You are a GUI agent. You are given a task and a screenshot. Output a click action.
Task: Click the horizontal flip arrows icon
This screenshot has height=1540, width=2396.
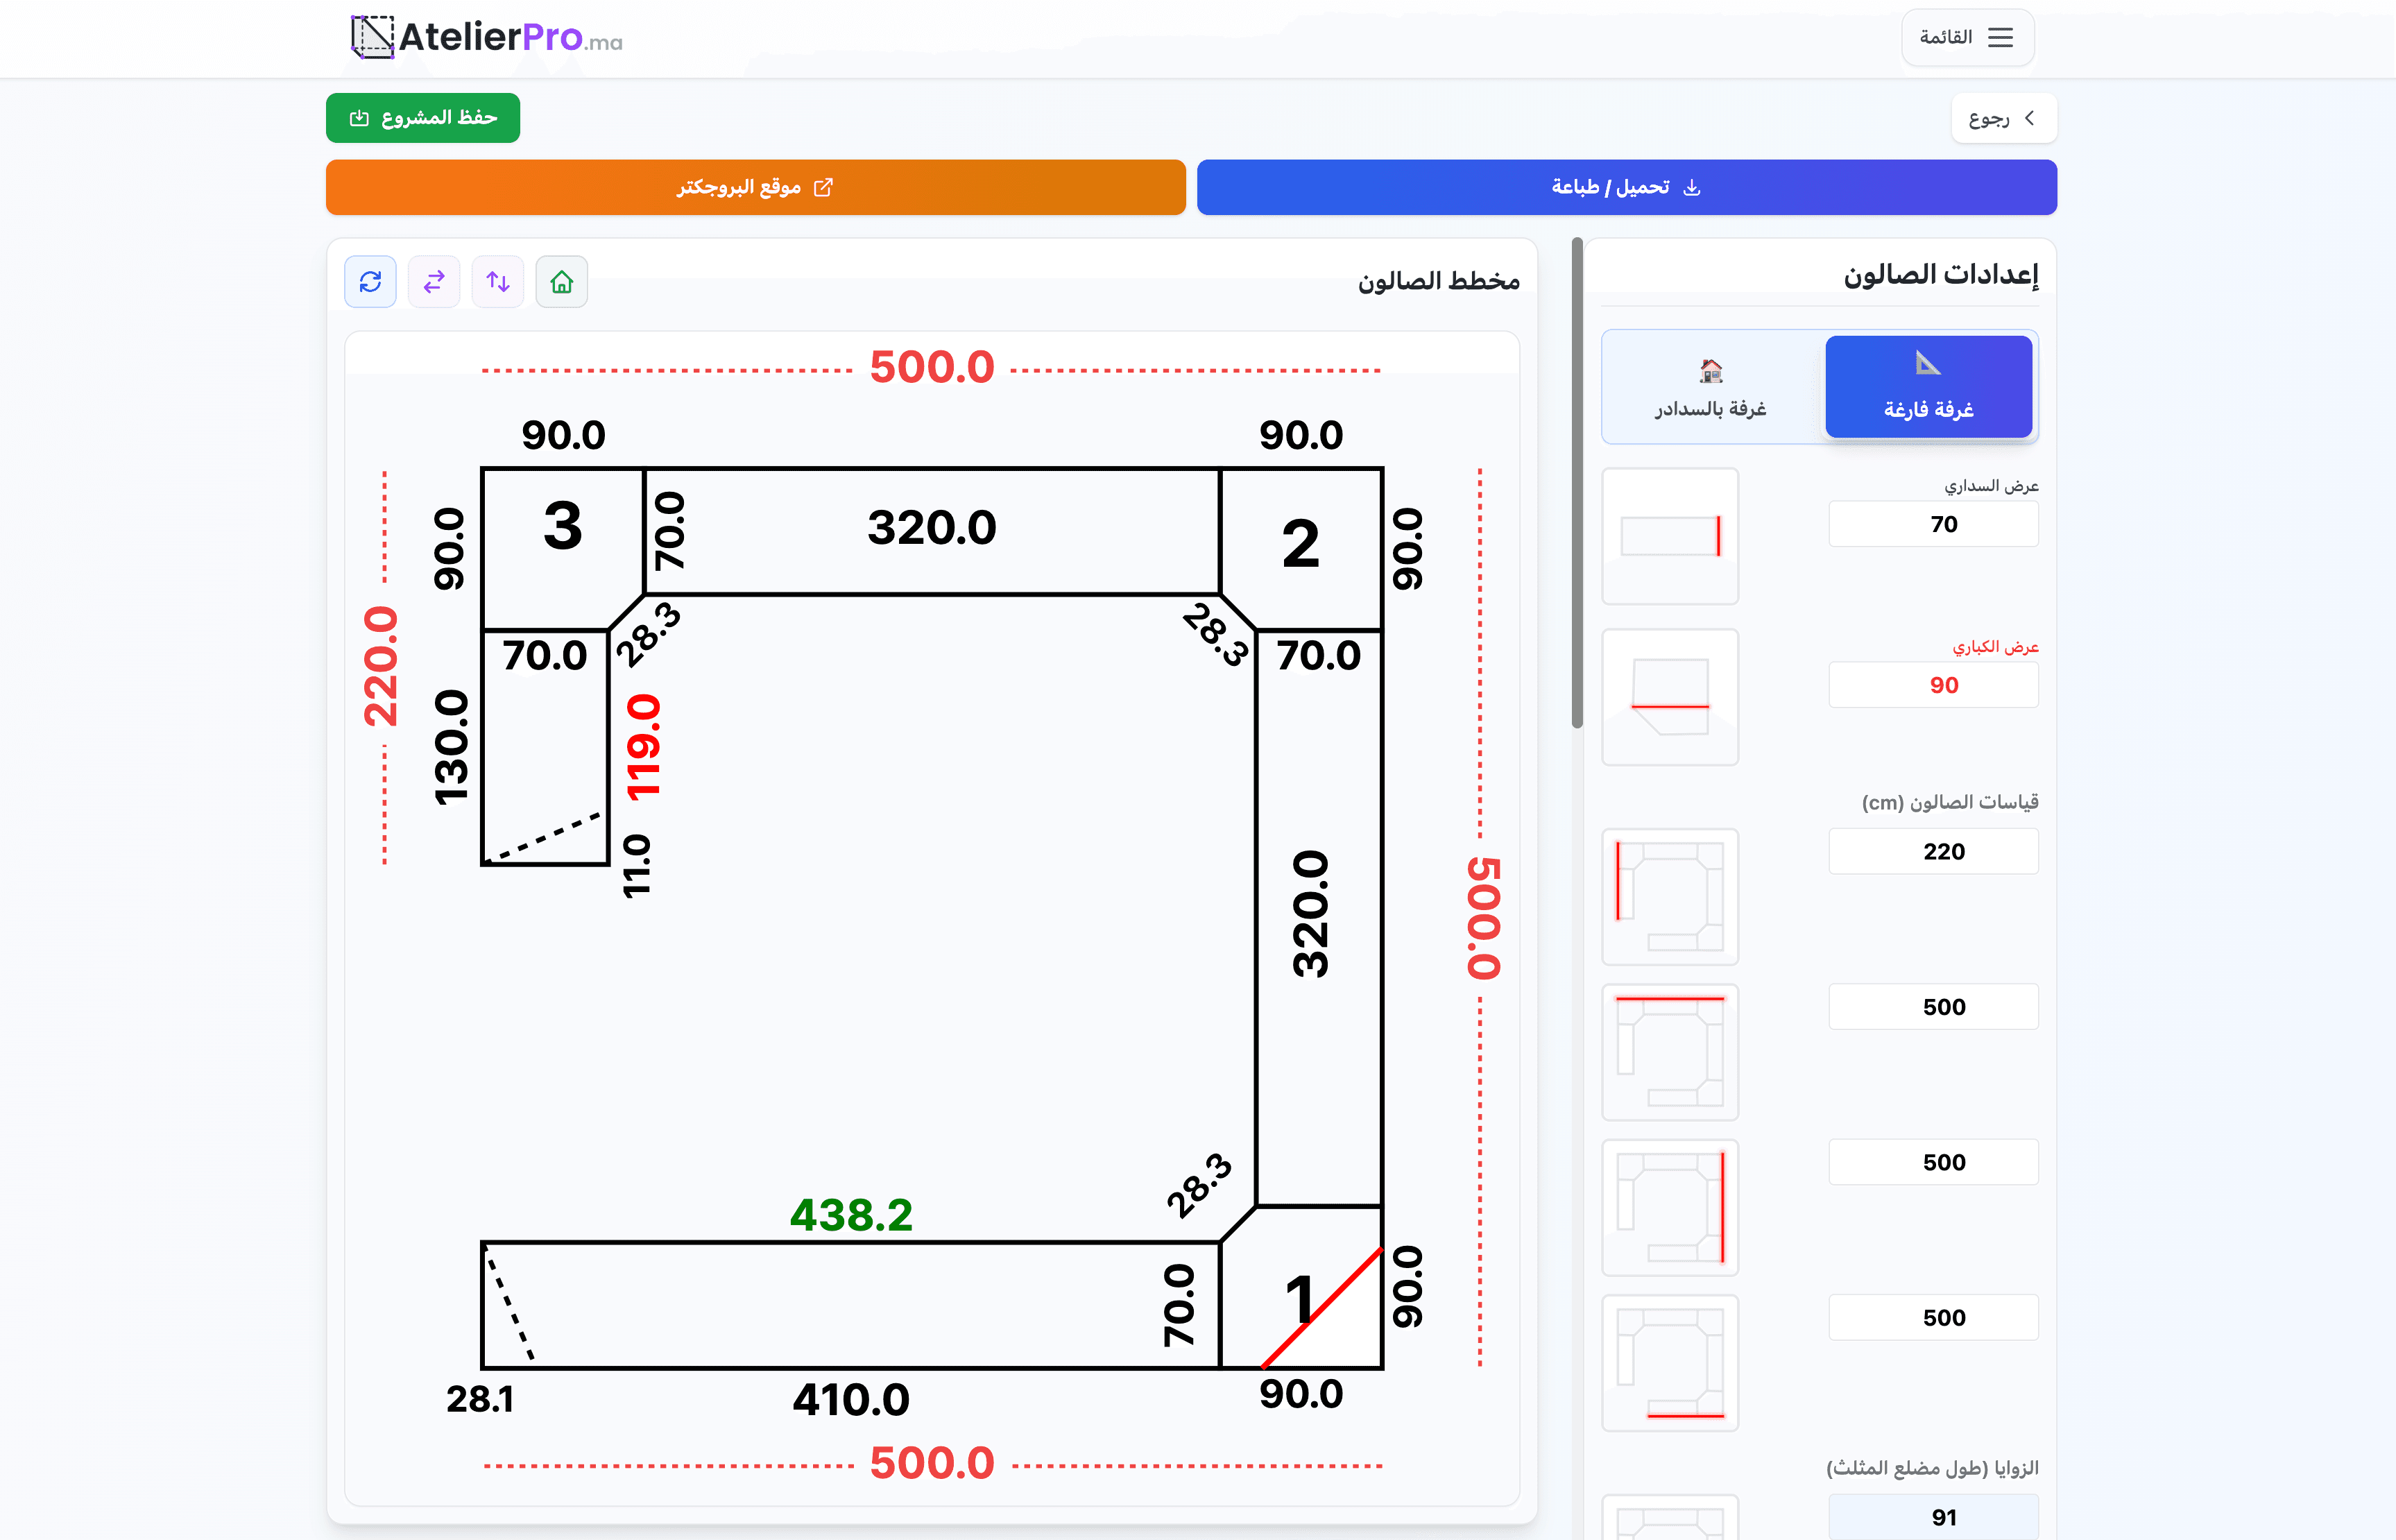[434, 282]
